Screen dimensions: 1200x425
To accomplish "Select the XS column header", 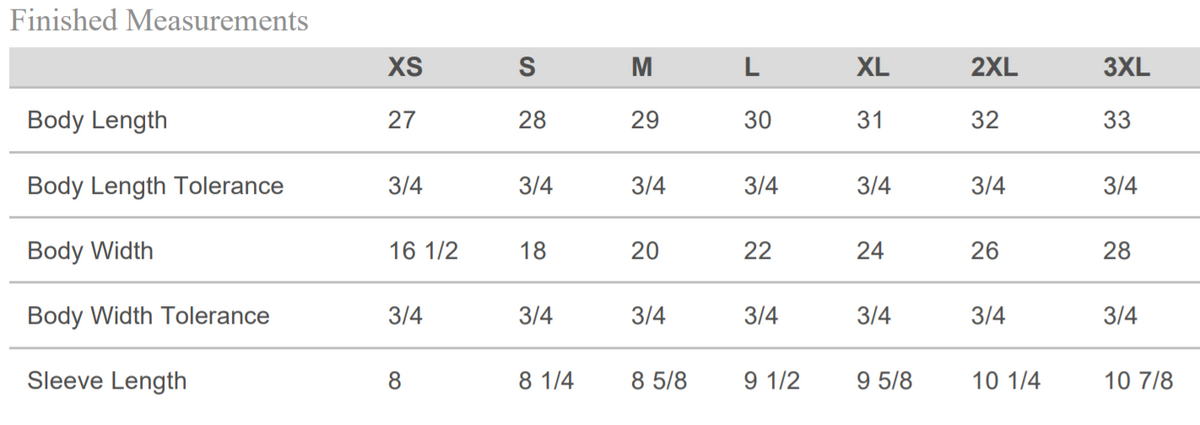I will [405, 68].
